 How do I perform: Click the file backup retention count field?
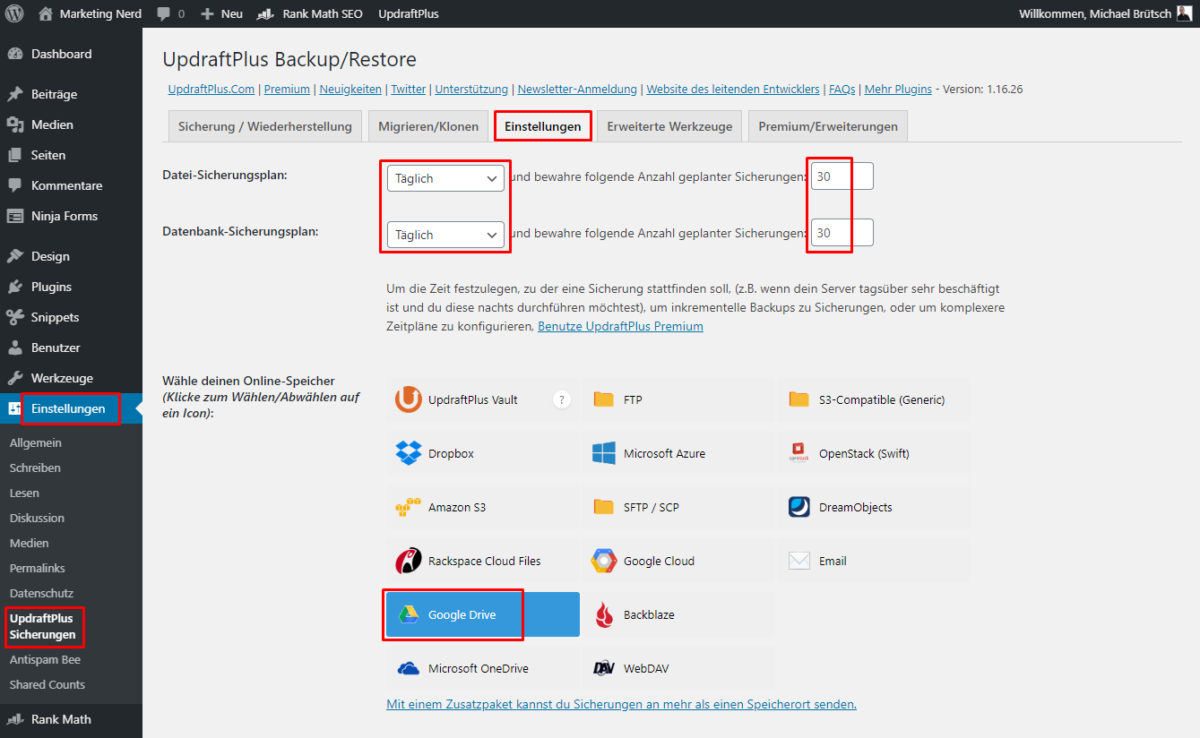[x=842, y=176]
